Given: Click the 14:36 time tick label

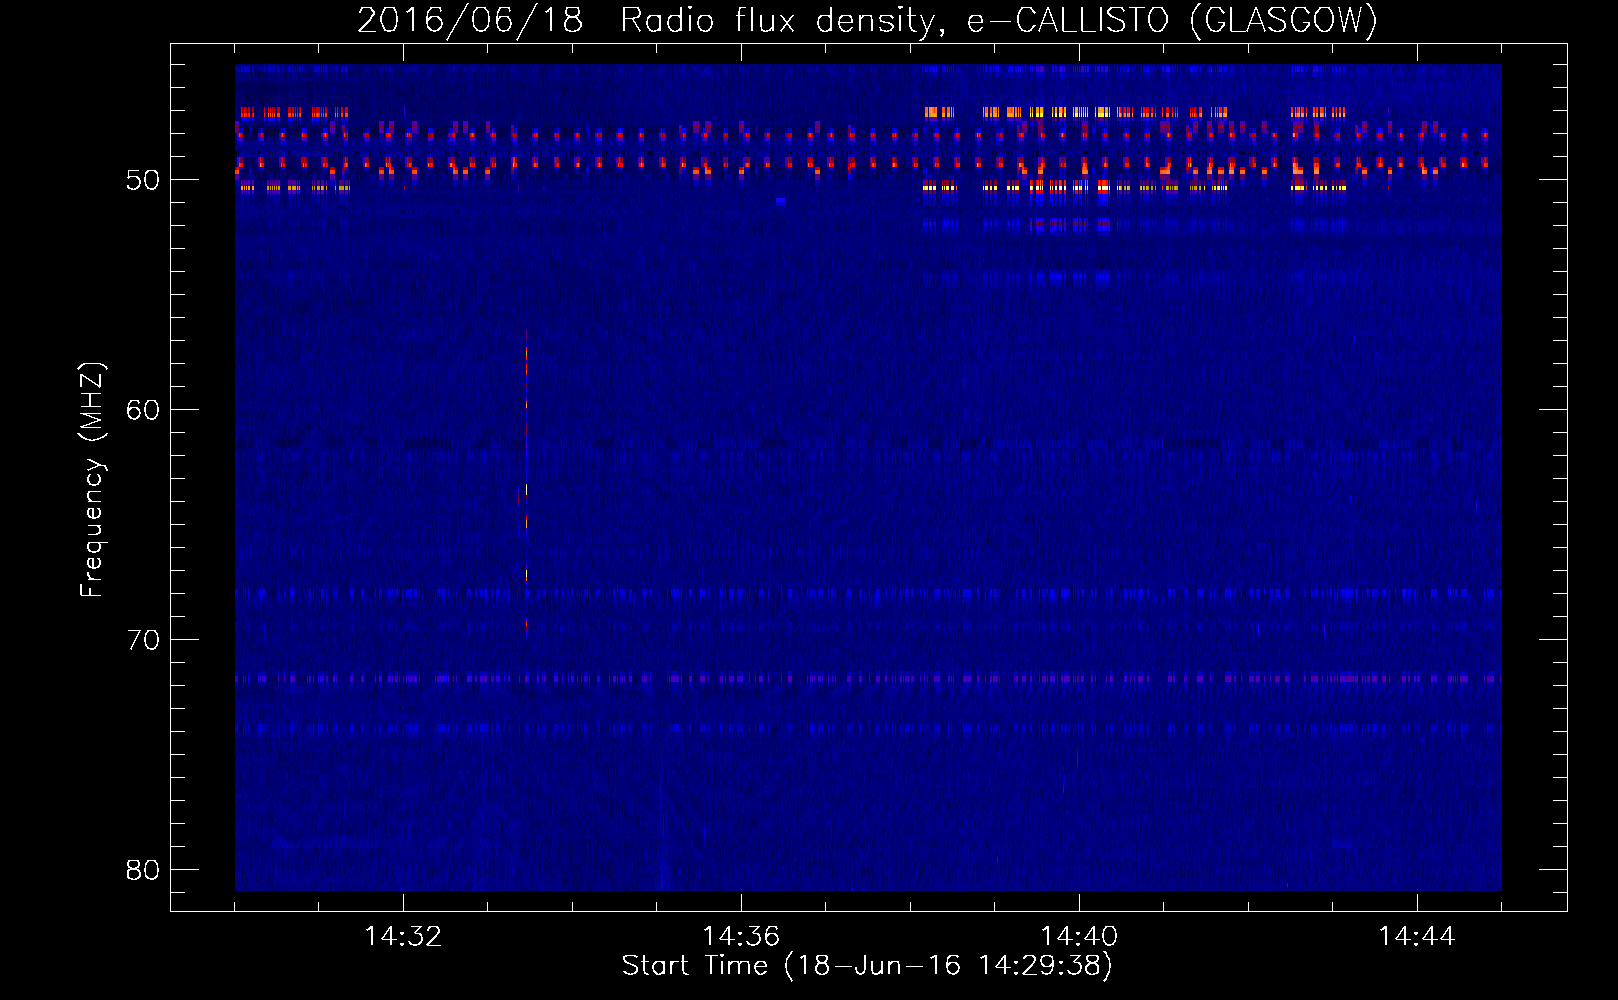Looking at the screenshot, I should [741, 937].
